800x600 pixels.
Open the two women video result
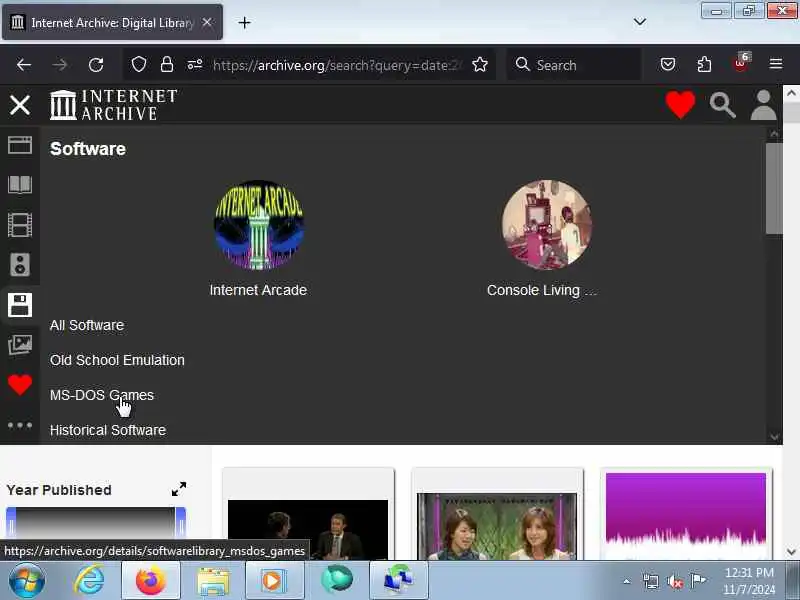pyautogui.click(x=497, y=526)
